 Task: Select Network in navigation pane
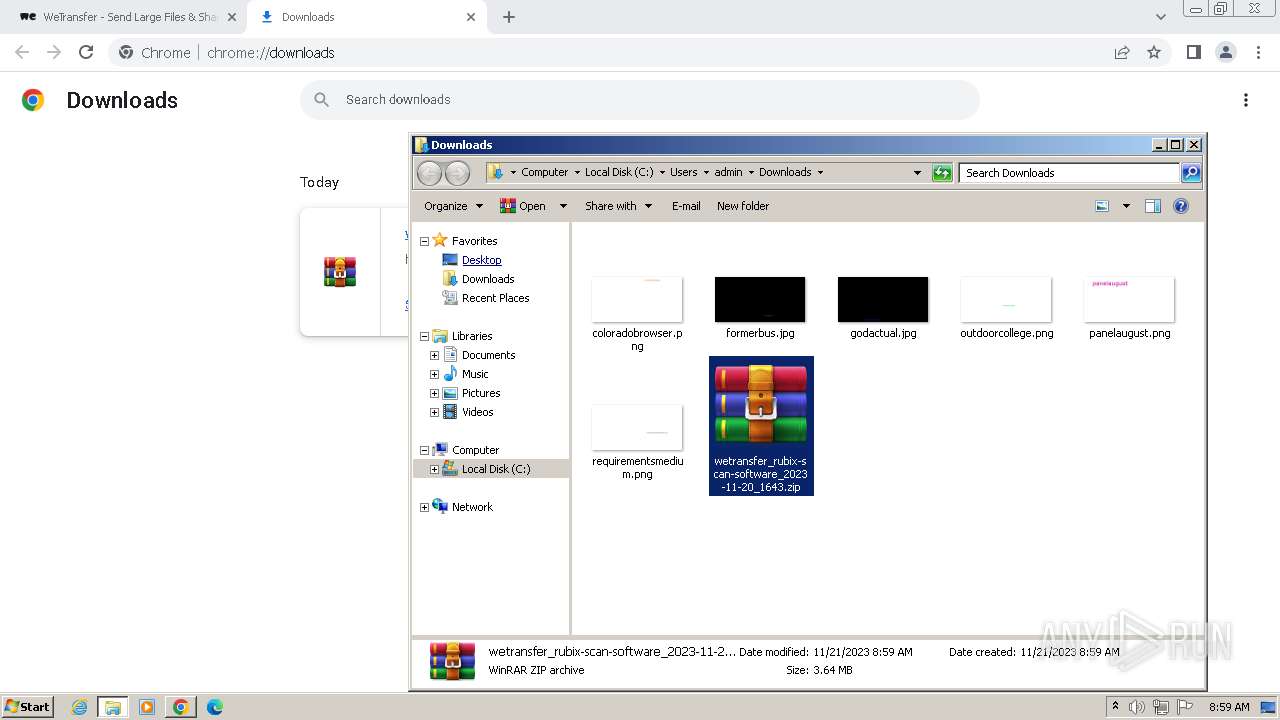472,507
